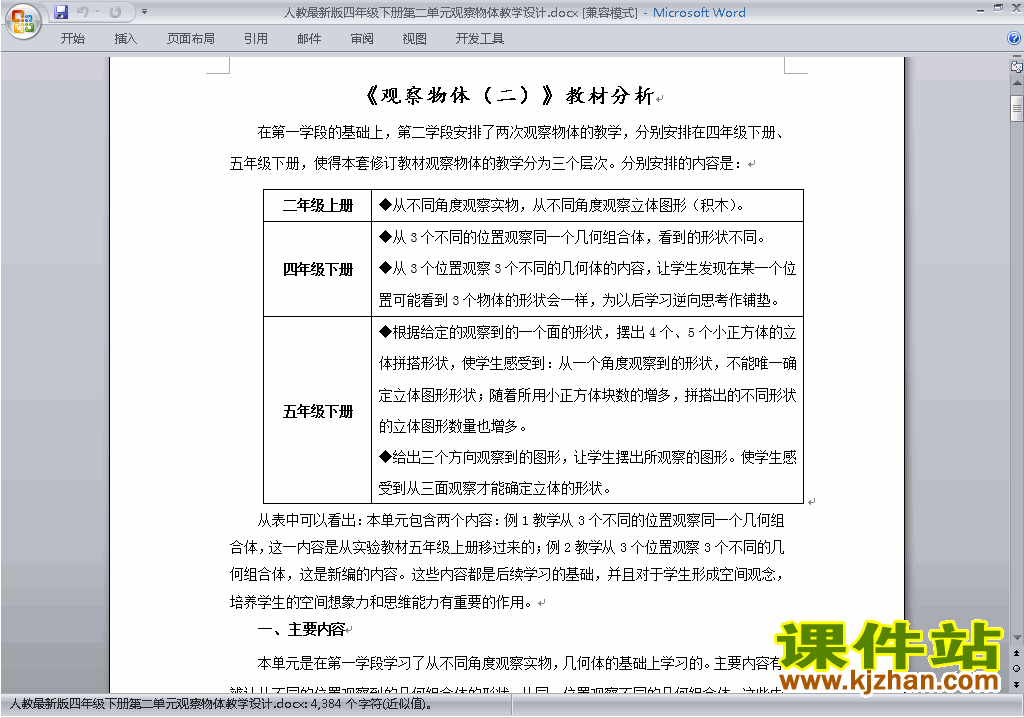Click table cell 五年级下册

click(x=317, y=411)
